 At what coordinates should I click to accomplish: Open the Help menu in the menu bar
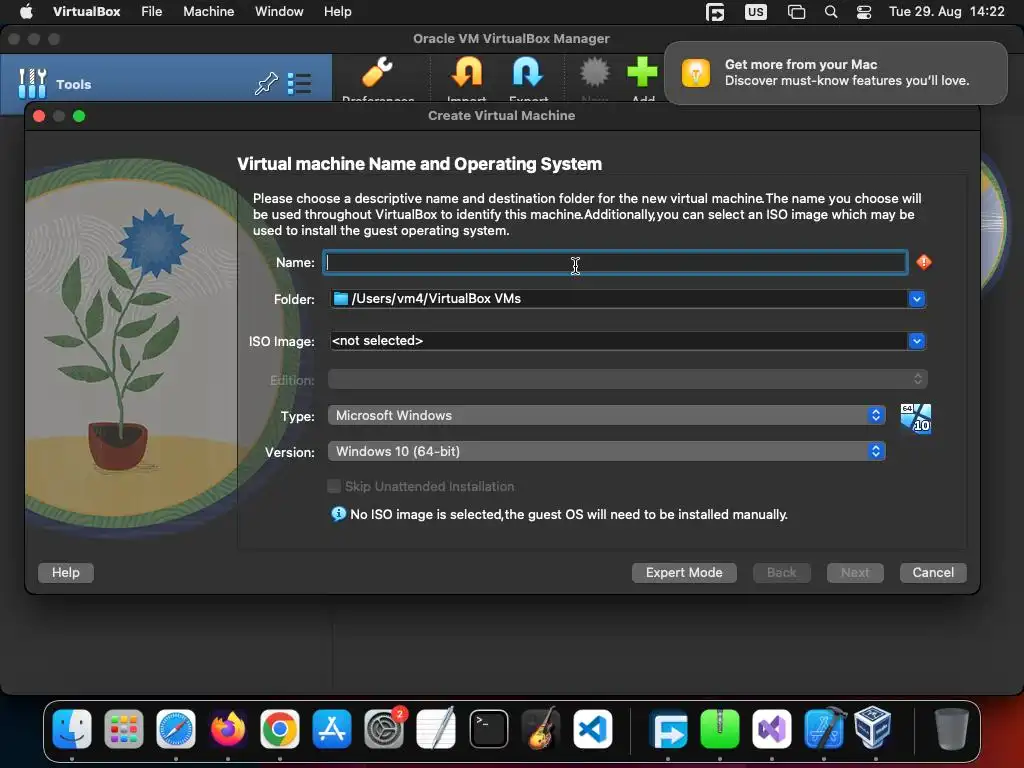click(338, 11)
